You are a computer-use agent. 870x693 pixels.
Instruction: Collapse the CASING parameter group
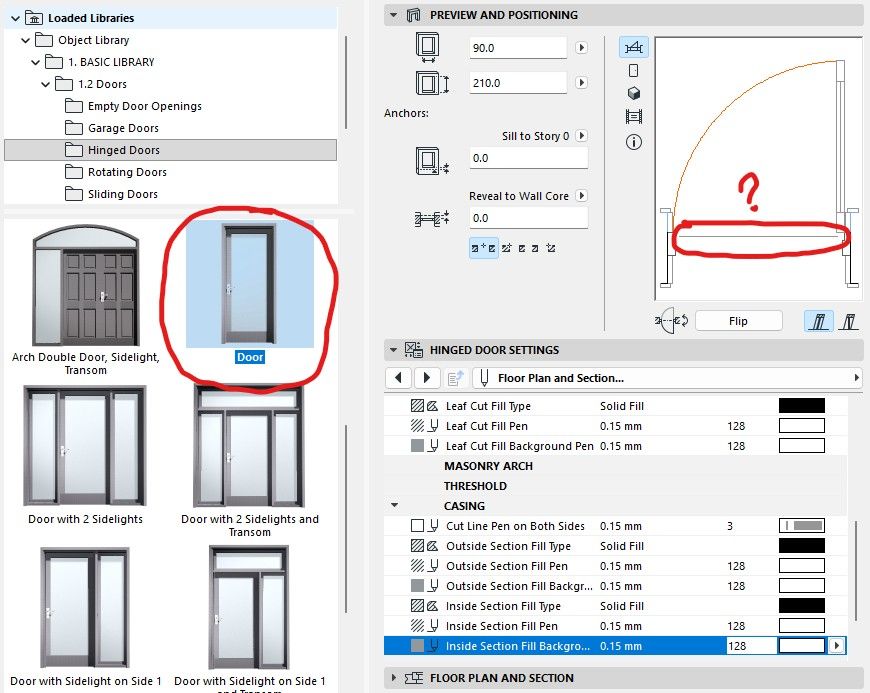tap(394, 505)
